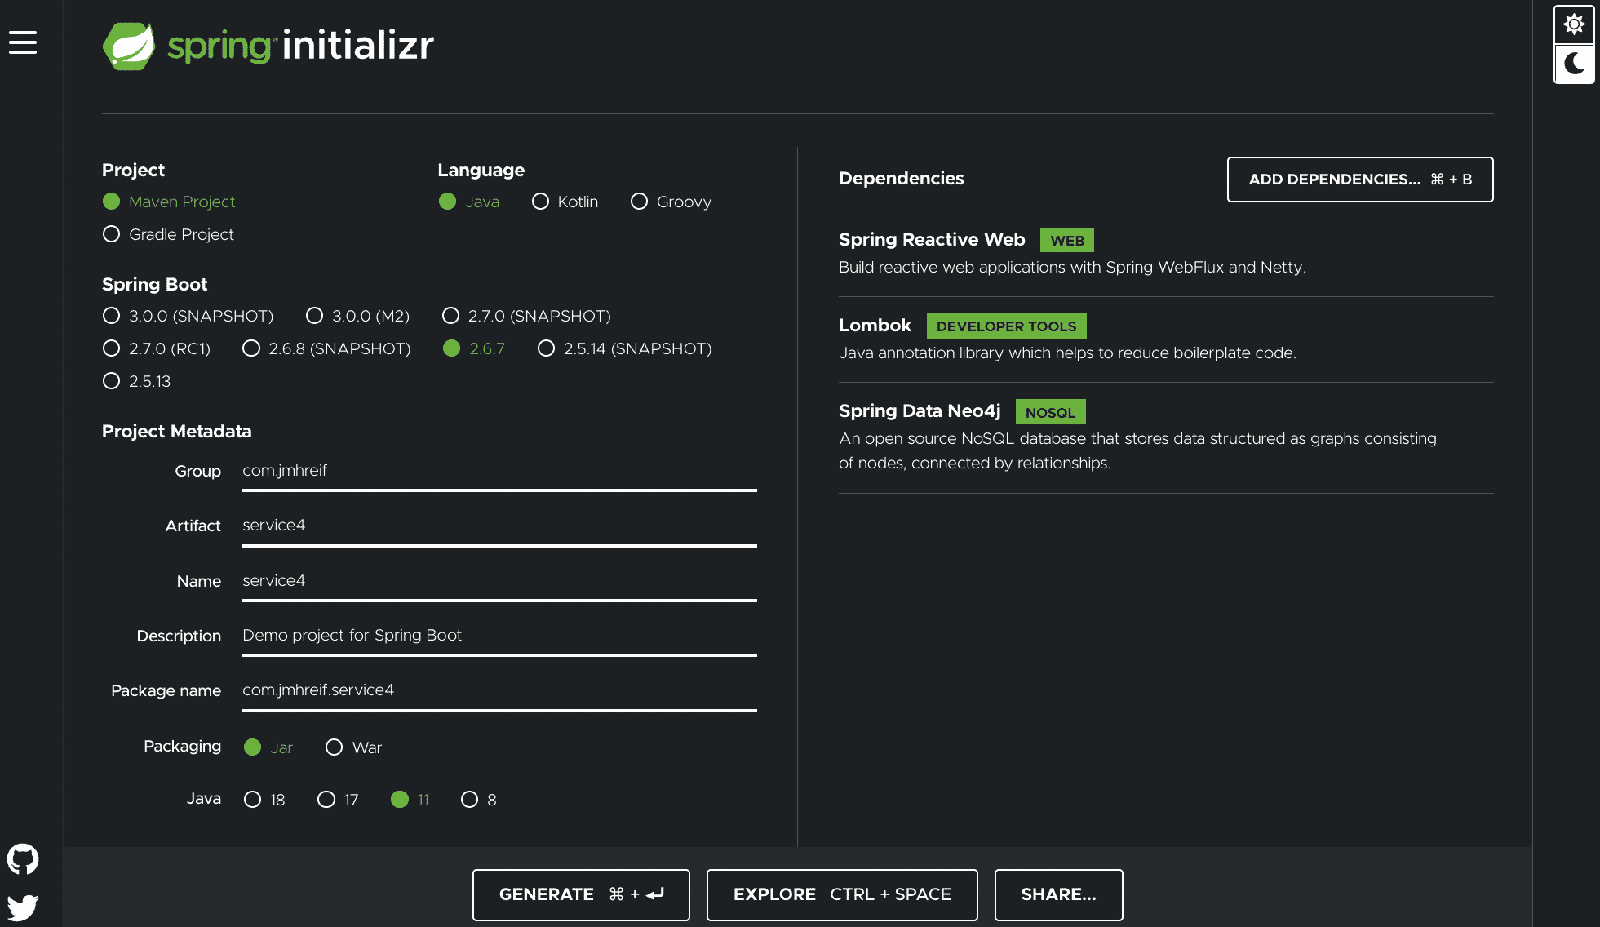Select Spring Boot 2.7.0 (RC1)

(157, 349)
